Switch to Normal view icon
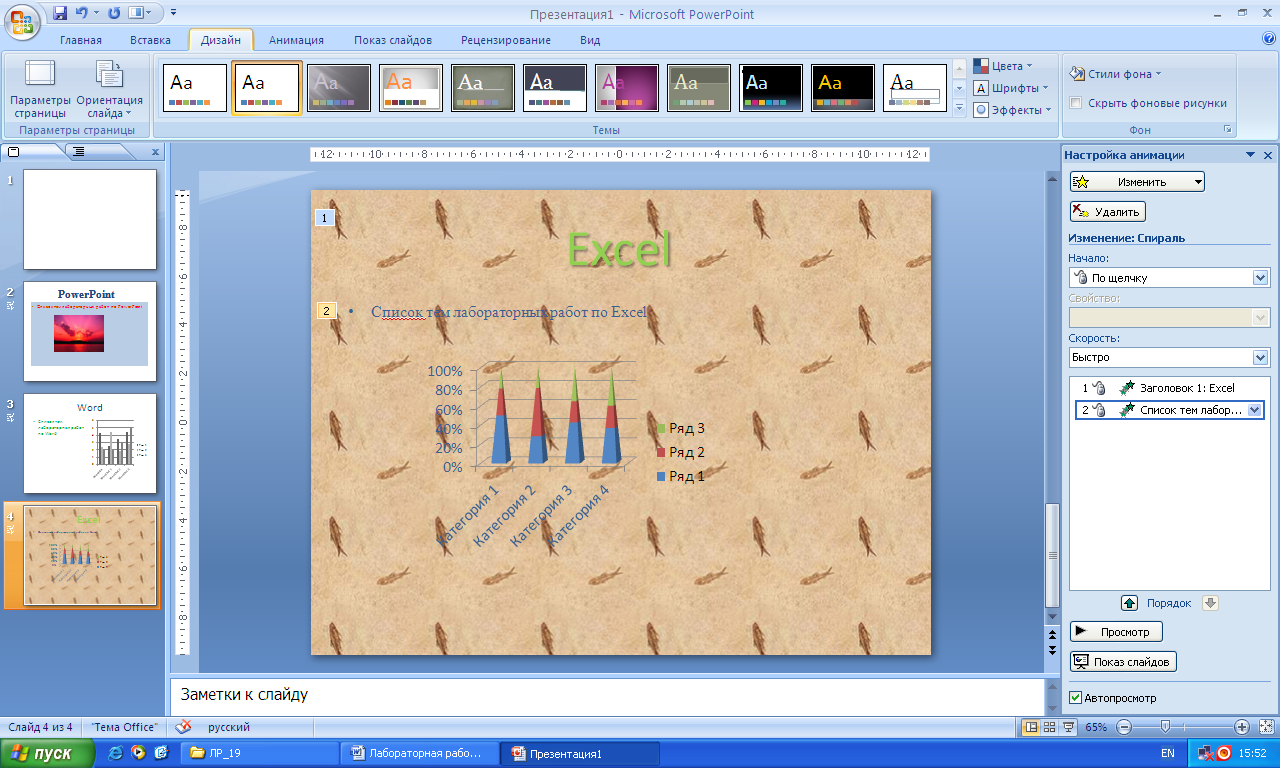This screenshot has width=1280, height=768. pos(1031,727)
